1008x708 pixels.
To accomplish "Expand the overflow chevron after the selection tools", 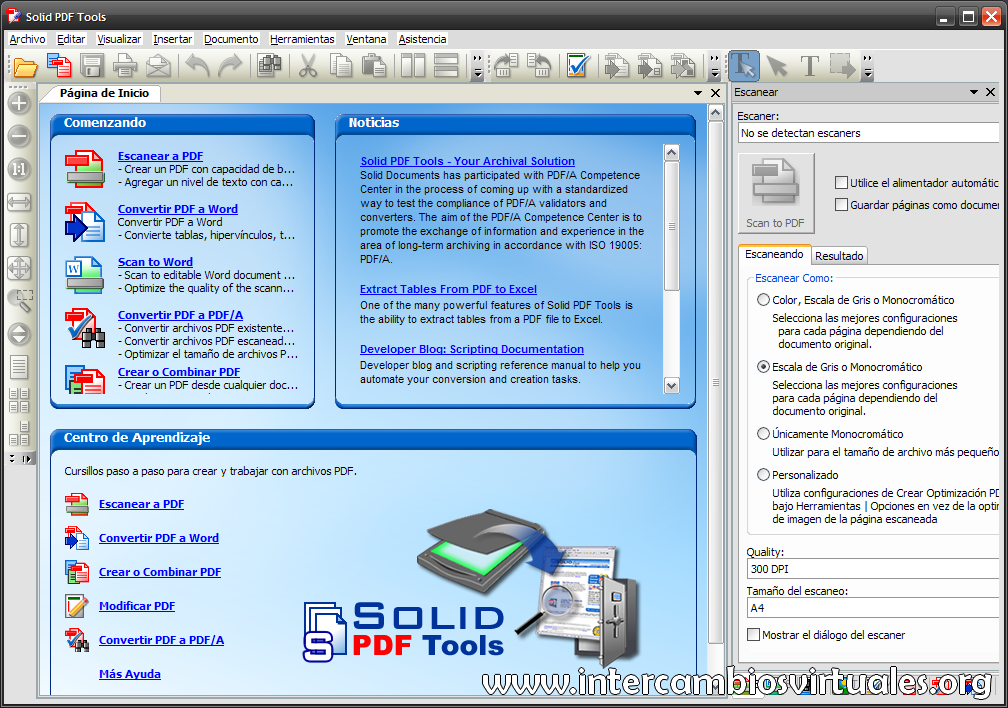I will tap(868, 66).
